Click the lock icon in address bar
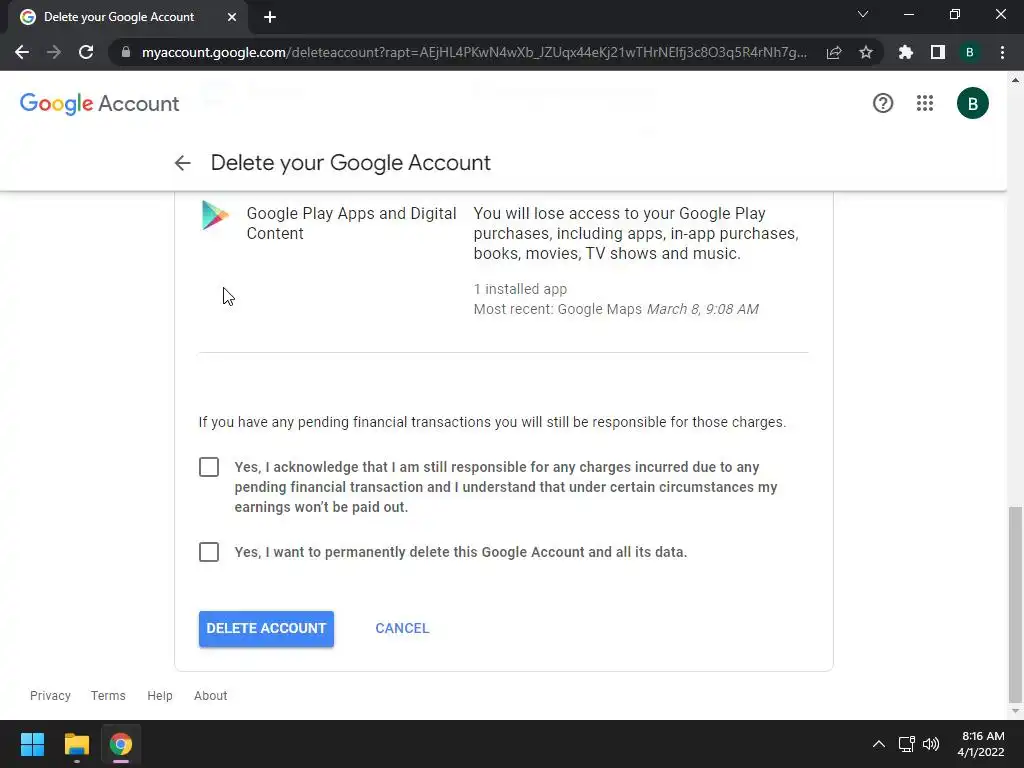Screen dimensions: 1024x768 coord(126,52)
